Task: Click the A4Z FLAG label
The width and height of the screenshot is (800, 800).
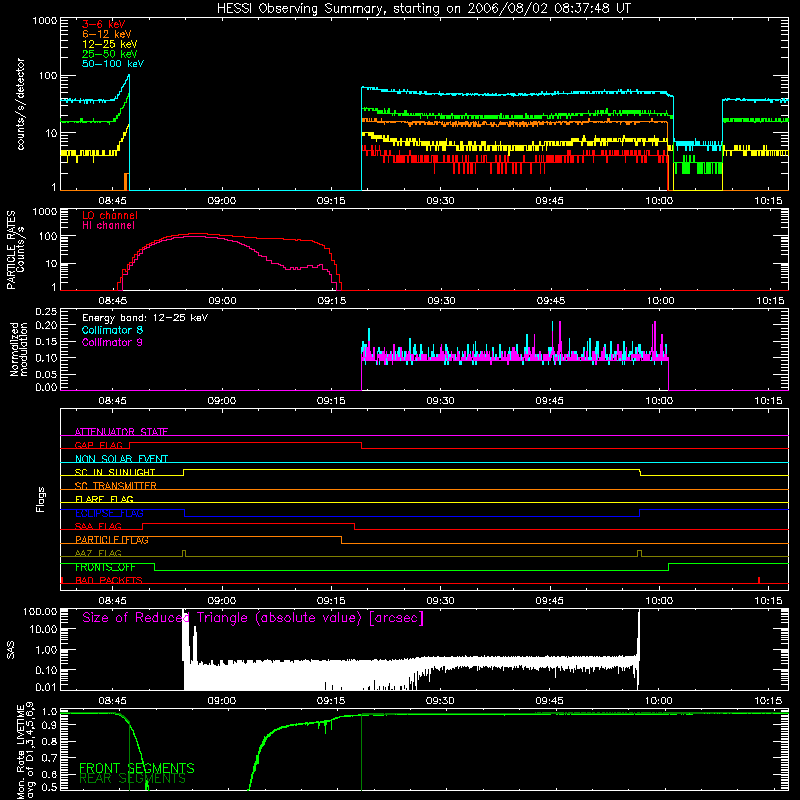Action: (x=98, y=554)
